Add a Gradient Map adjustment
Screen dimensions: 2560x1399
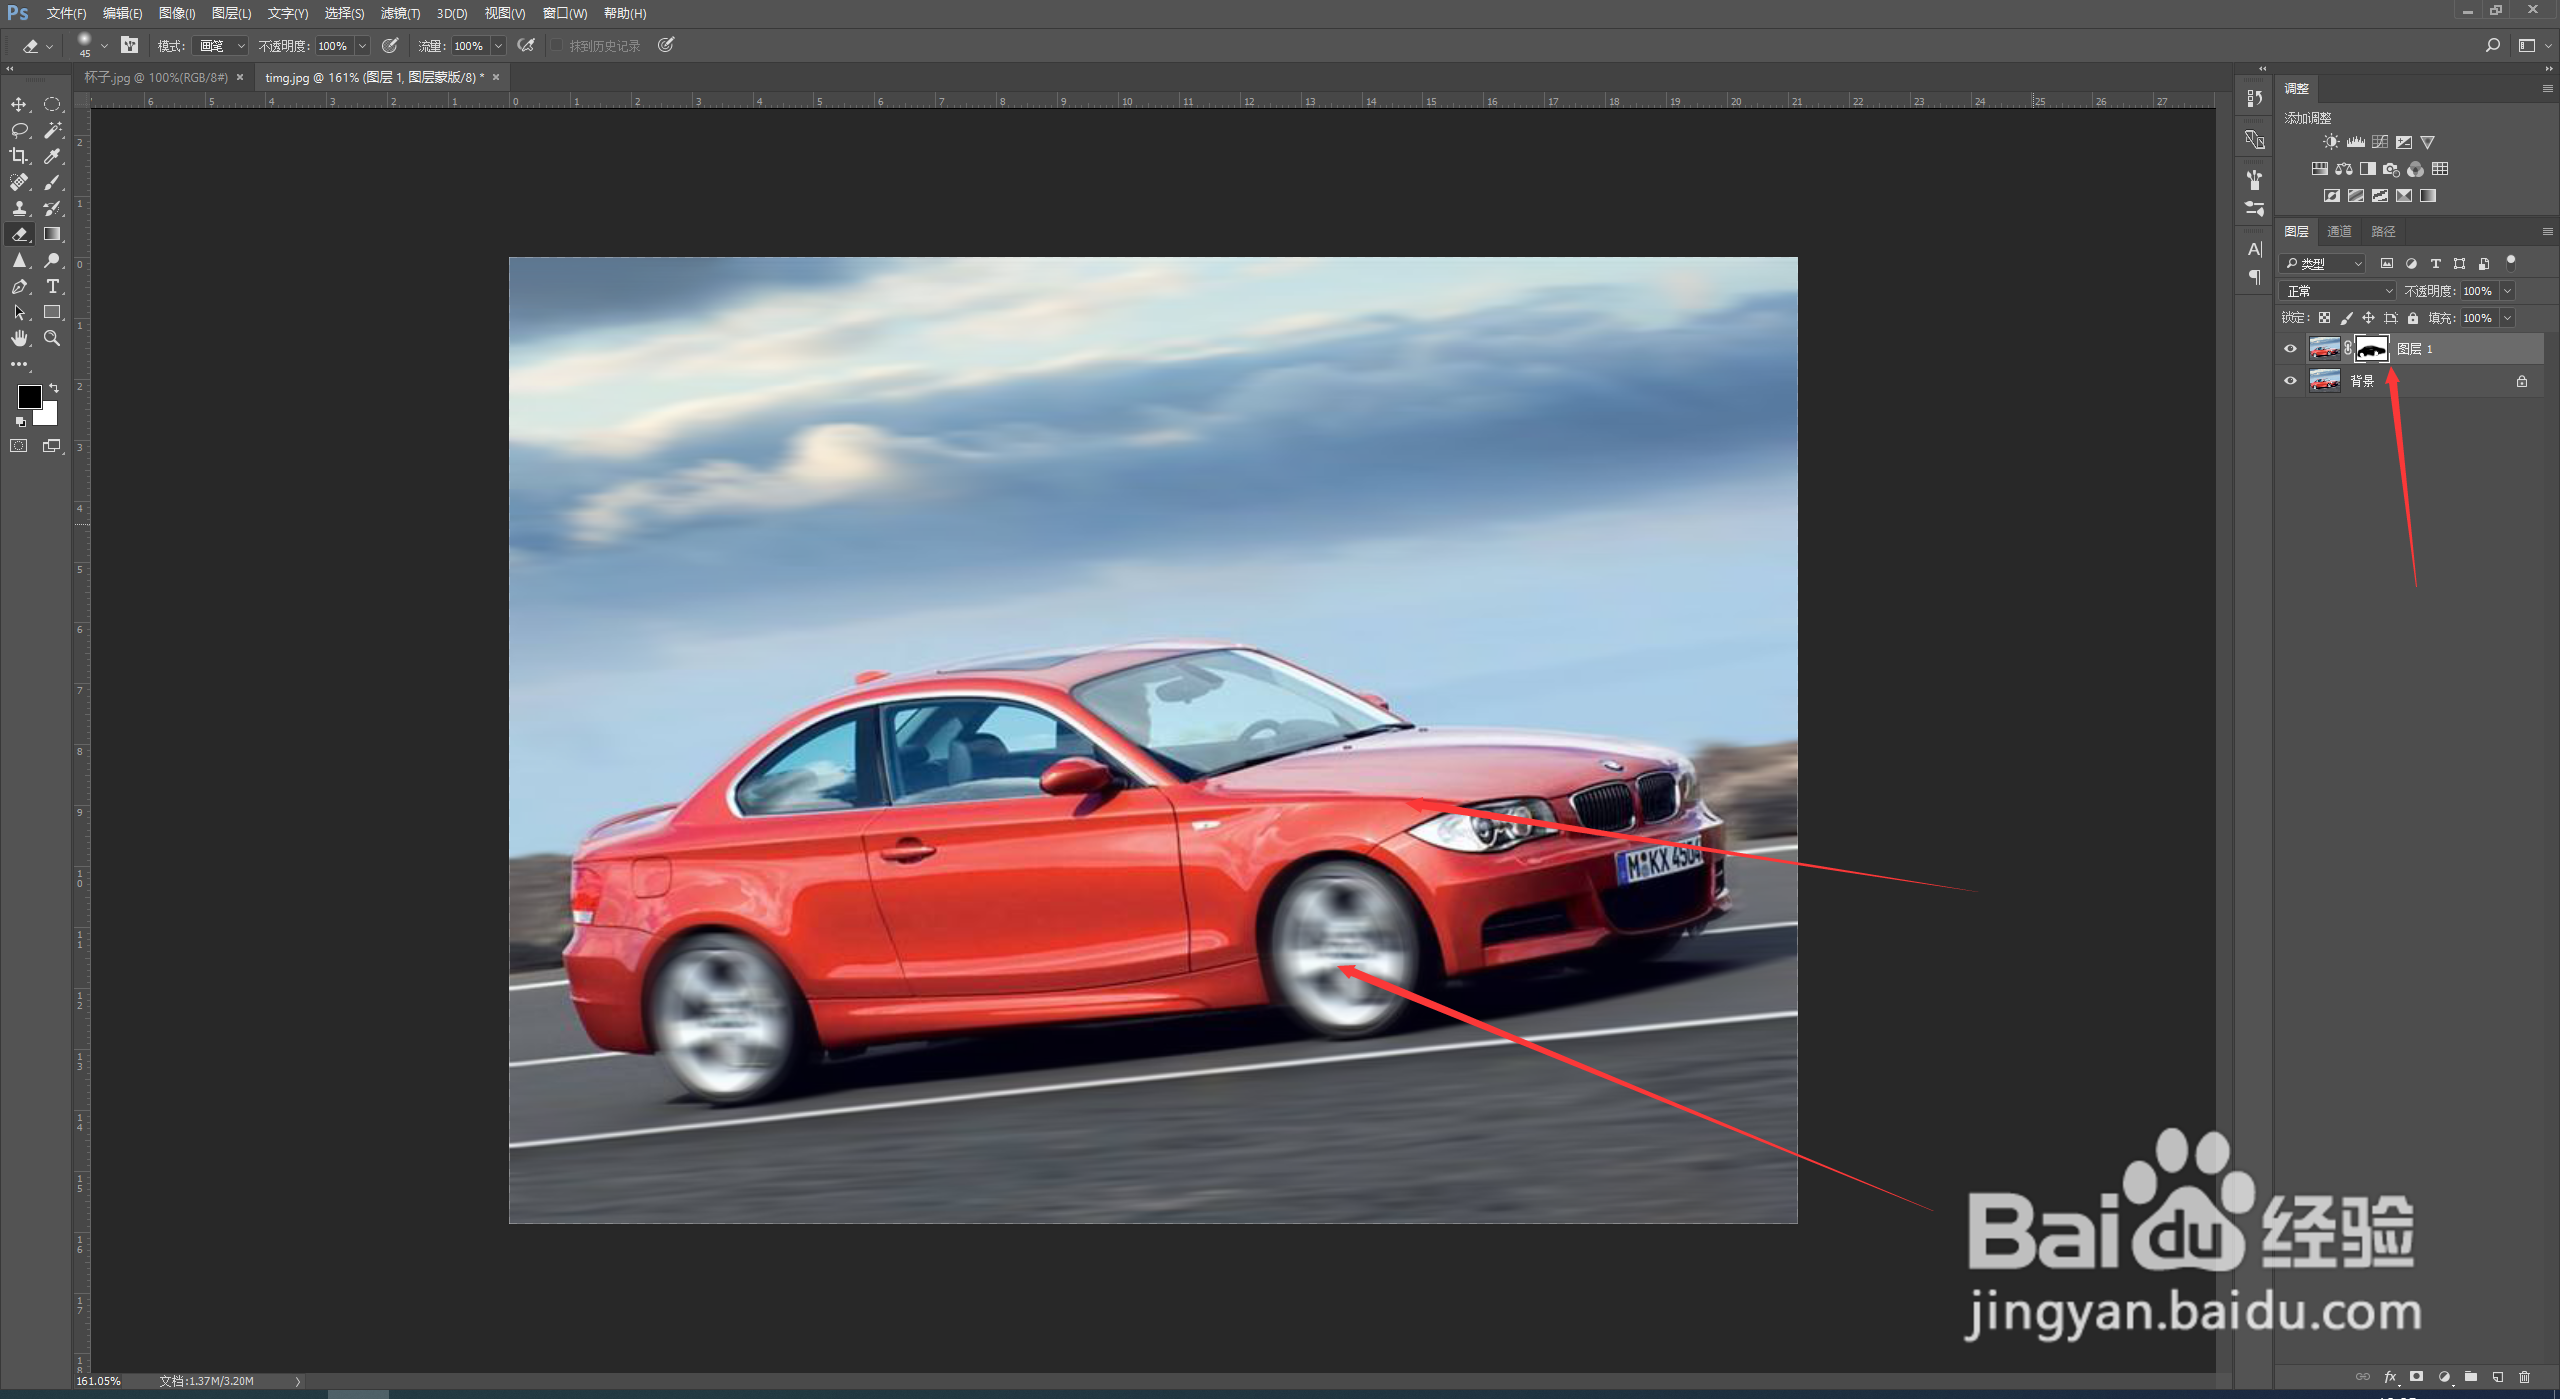point(2428,196)
